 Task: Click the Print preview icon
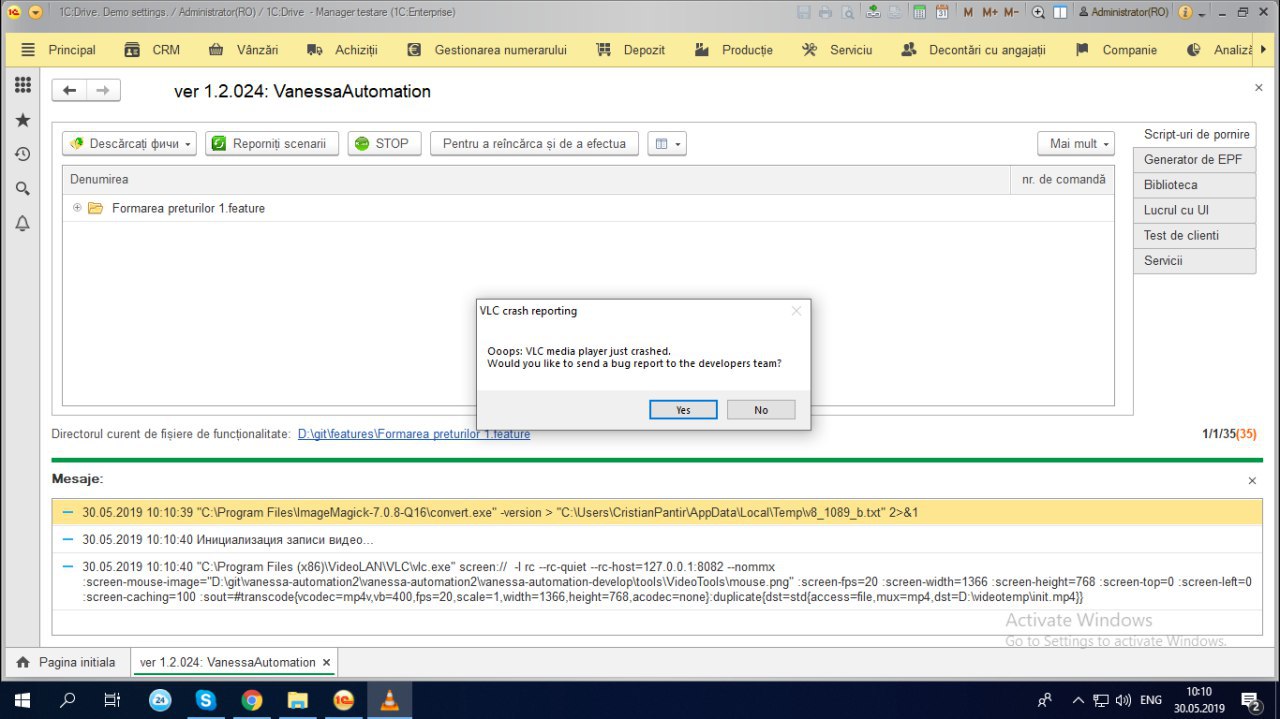tap(847, 12)
